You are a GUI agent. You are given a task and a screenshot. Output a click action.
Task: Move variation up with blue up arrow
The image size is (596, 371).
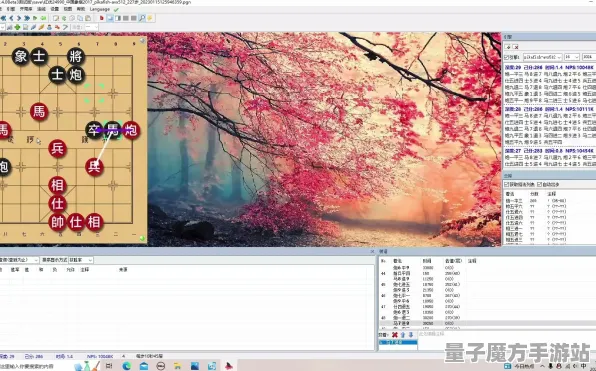coord(403,335)
